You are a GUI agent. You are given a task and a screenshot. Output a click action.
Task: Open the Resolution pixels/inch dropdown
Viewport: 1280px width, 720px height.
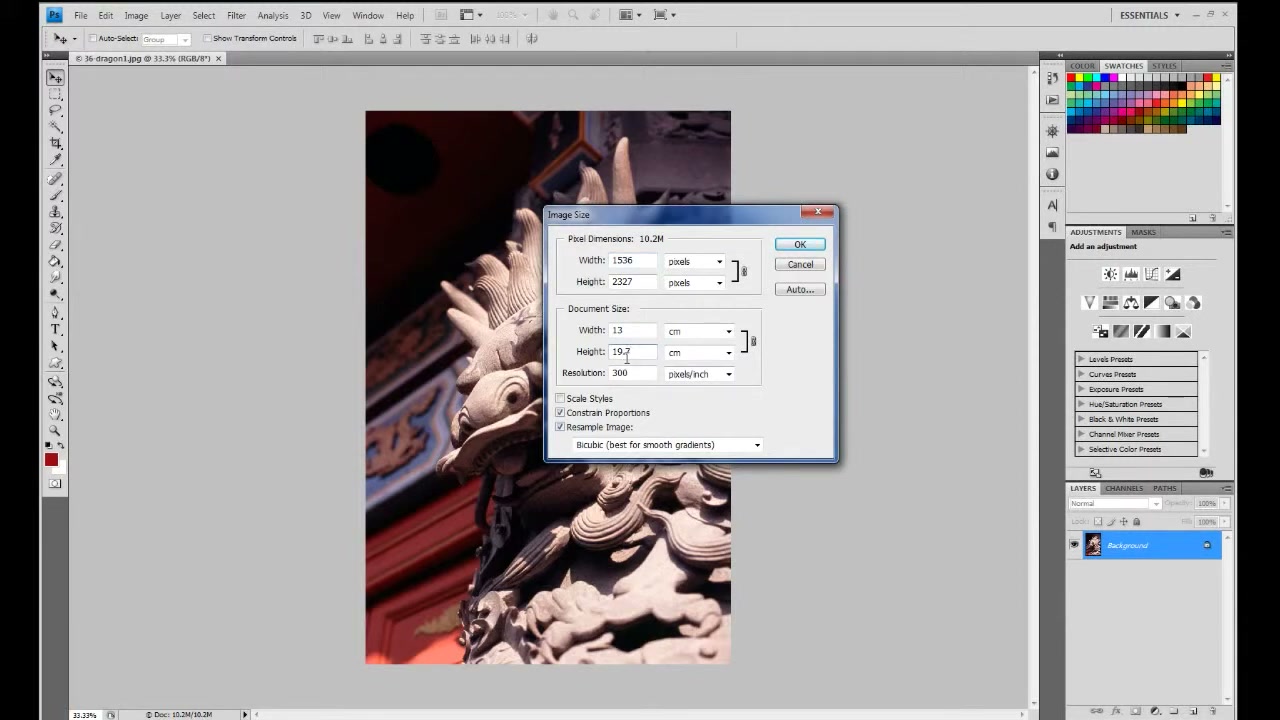tap(700, 374)
